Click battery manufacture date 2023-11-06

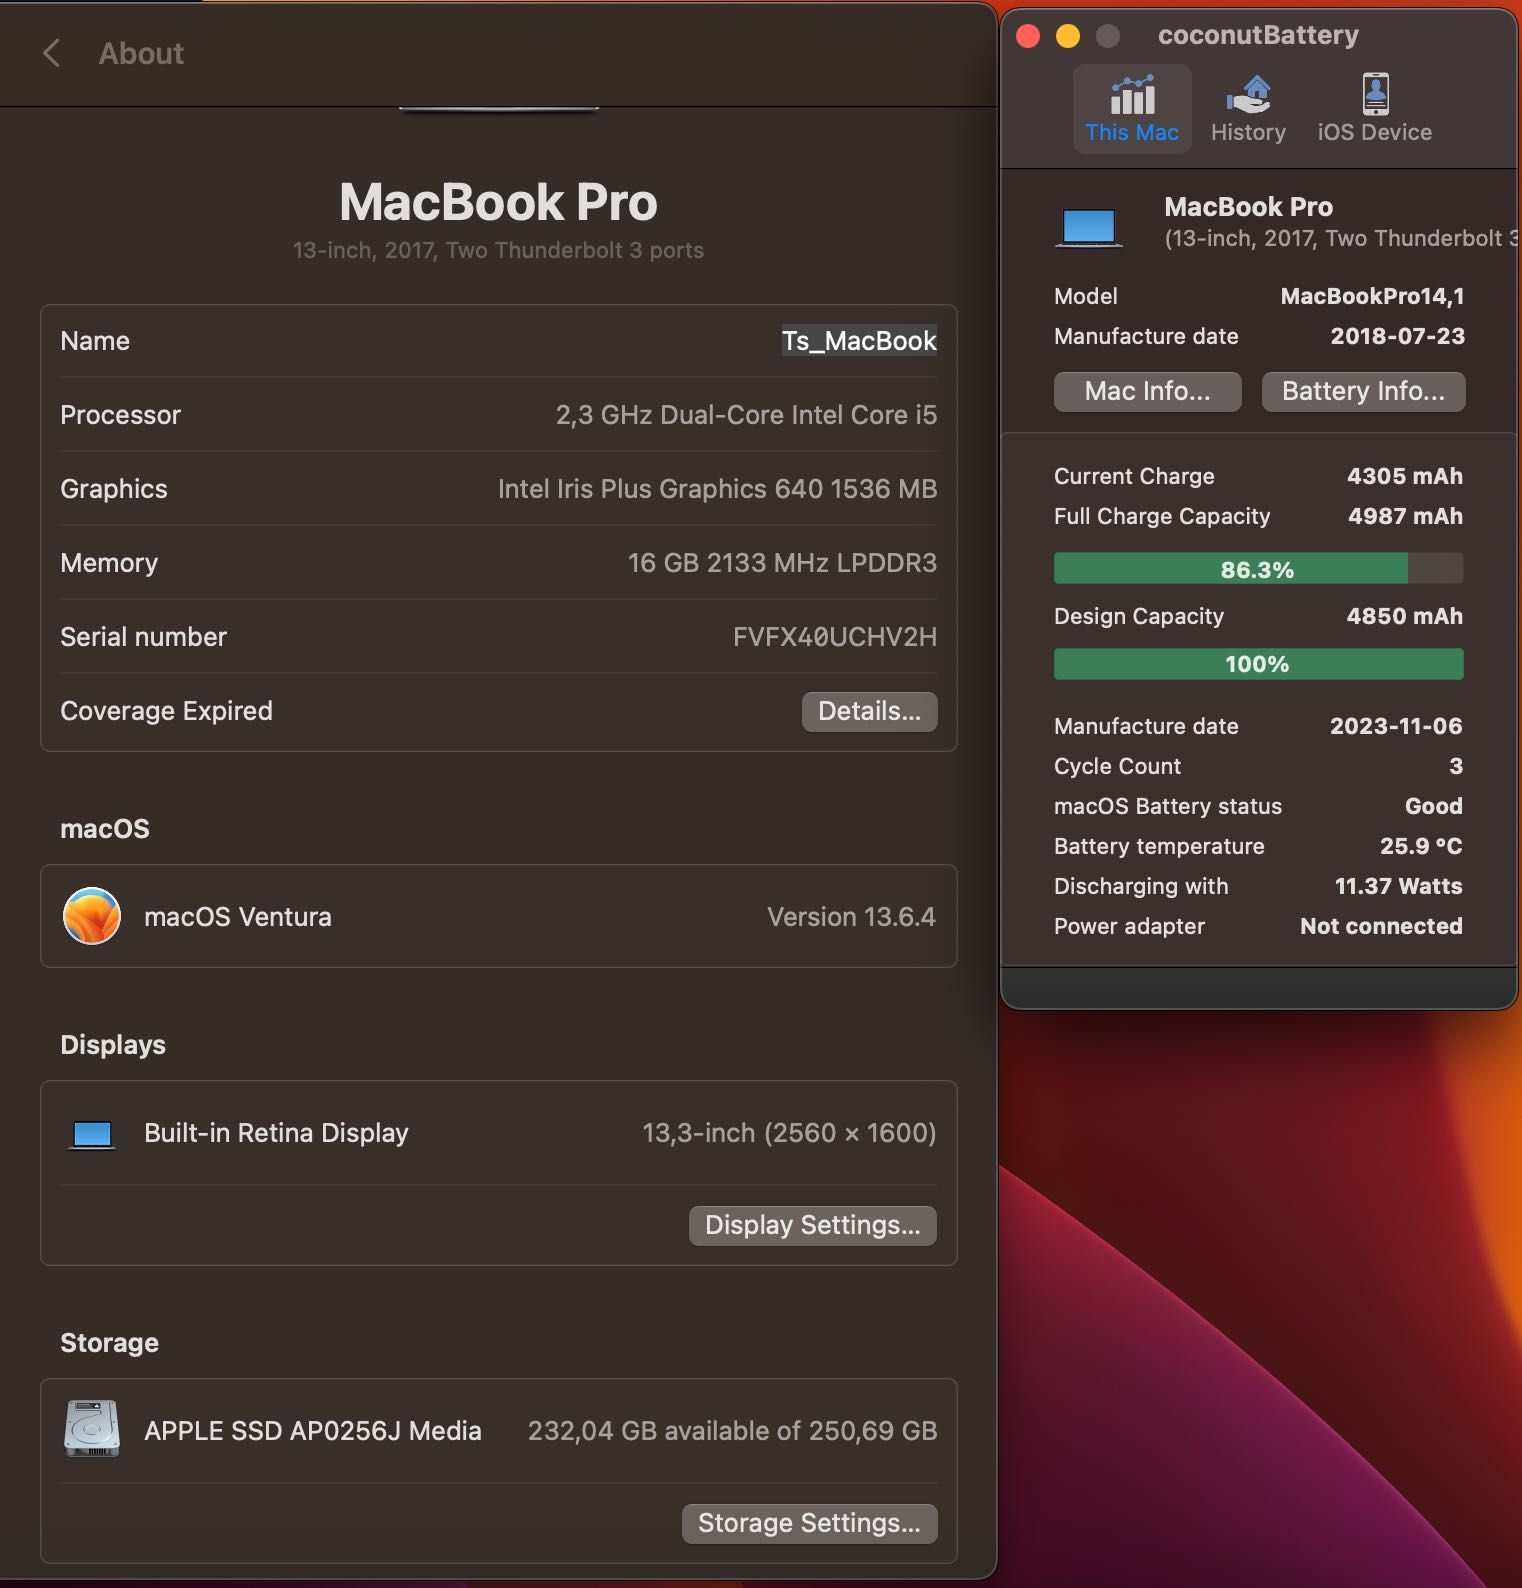tap(1396, 726)
